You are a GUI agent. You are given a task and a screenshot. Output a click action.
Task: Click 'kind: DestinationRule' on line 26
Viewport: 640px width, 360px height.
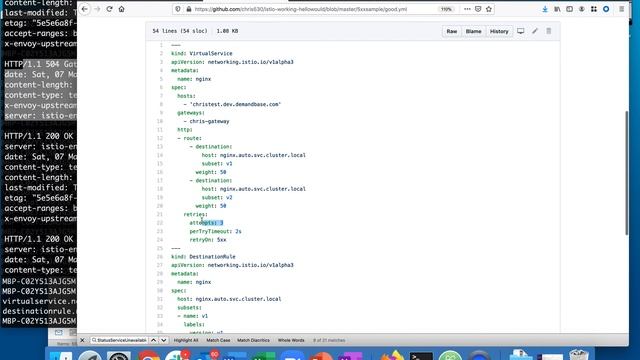(203, 257)
